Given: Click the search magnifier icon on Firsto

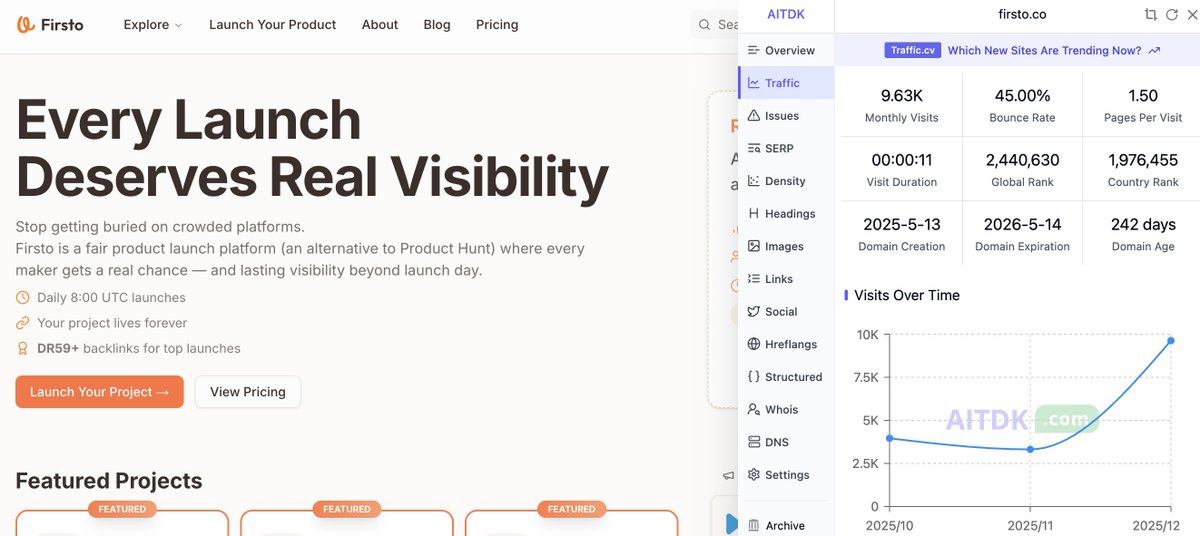Looking at the screenshot, I should (706, 24).
